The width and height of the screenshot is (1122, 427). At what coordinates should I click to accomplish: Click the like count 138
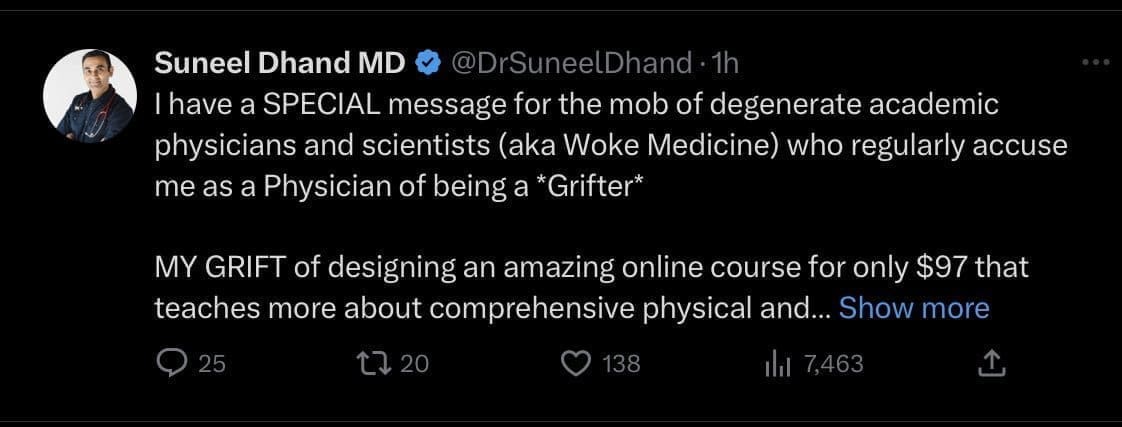click(x=622, y=364)
